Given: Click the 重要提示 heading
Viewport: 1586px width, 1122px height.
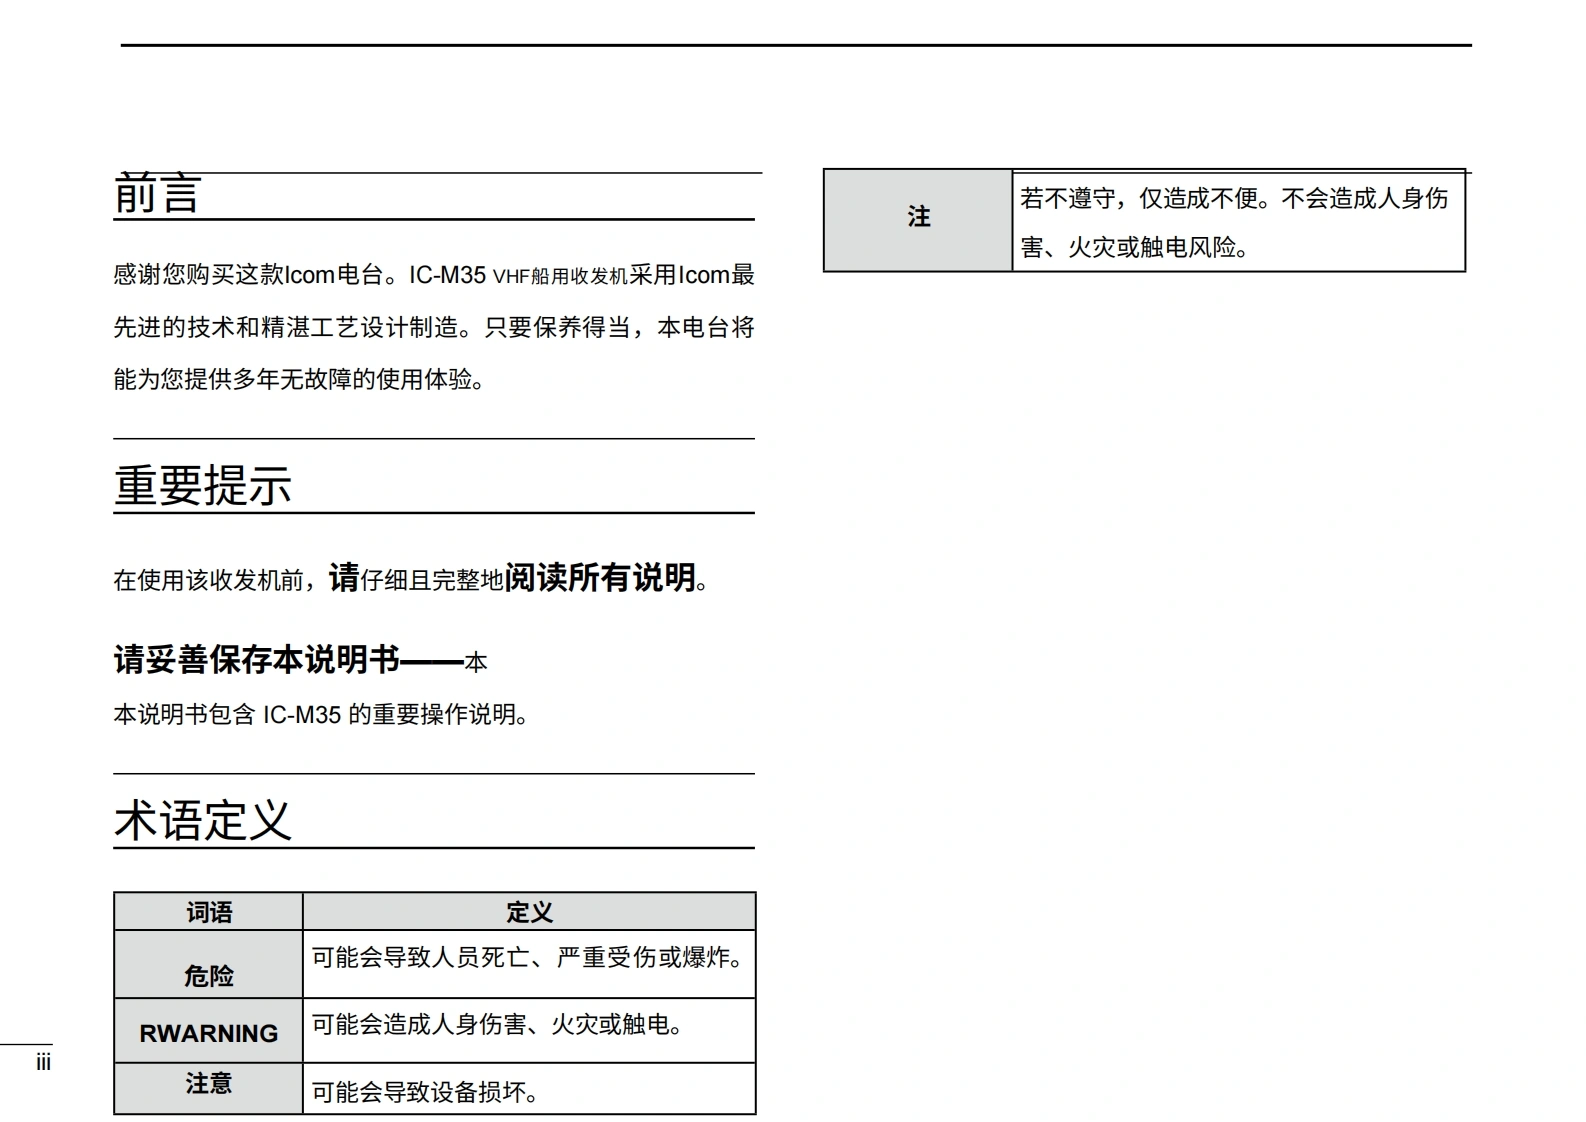Looking at the screenshot, I should [203, 486].
